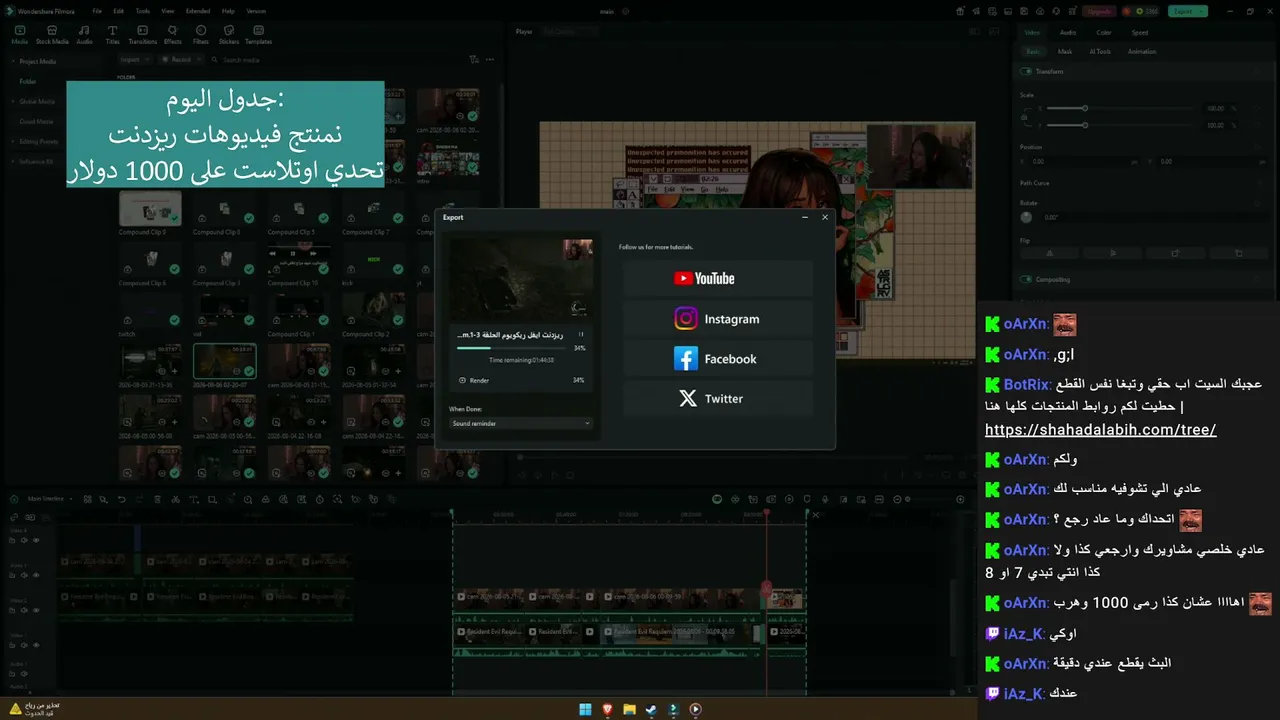Click the Instagram button in Export dialog
Viewport: 1280px width, 720px height.
point(718,319)
